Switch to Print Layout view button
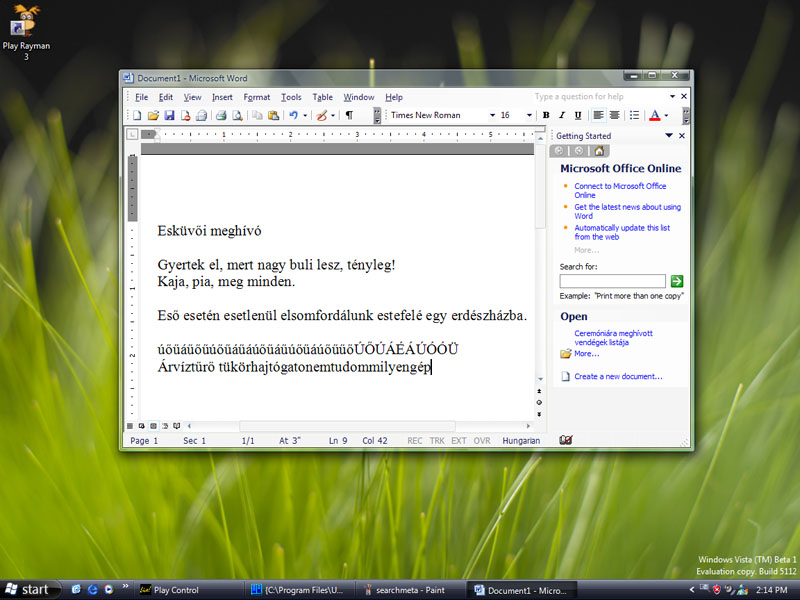The image size is (800, 600). [153, 426]
